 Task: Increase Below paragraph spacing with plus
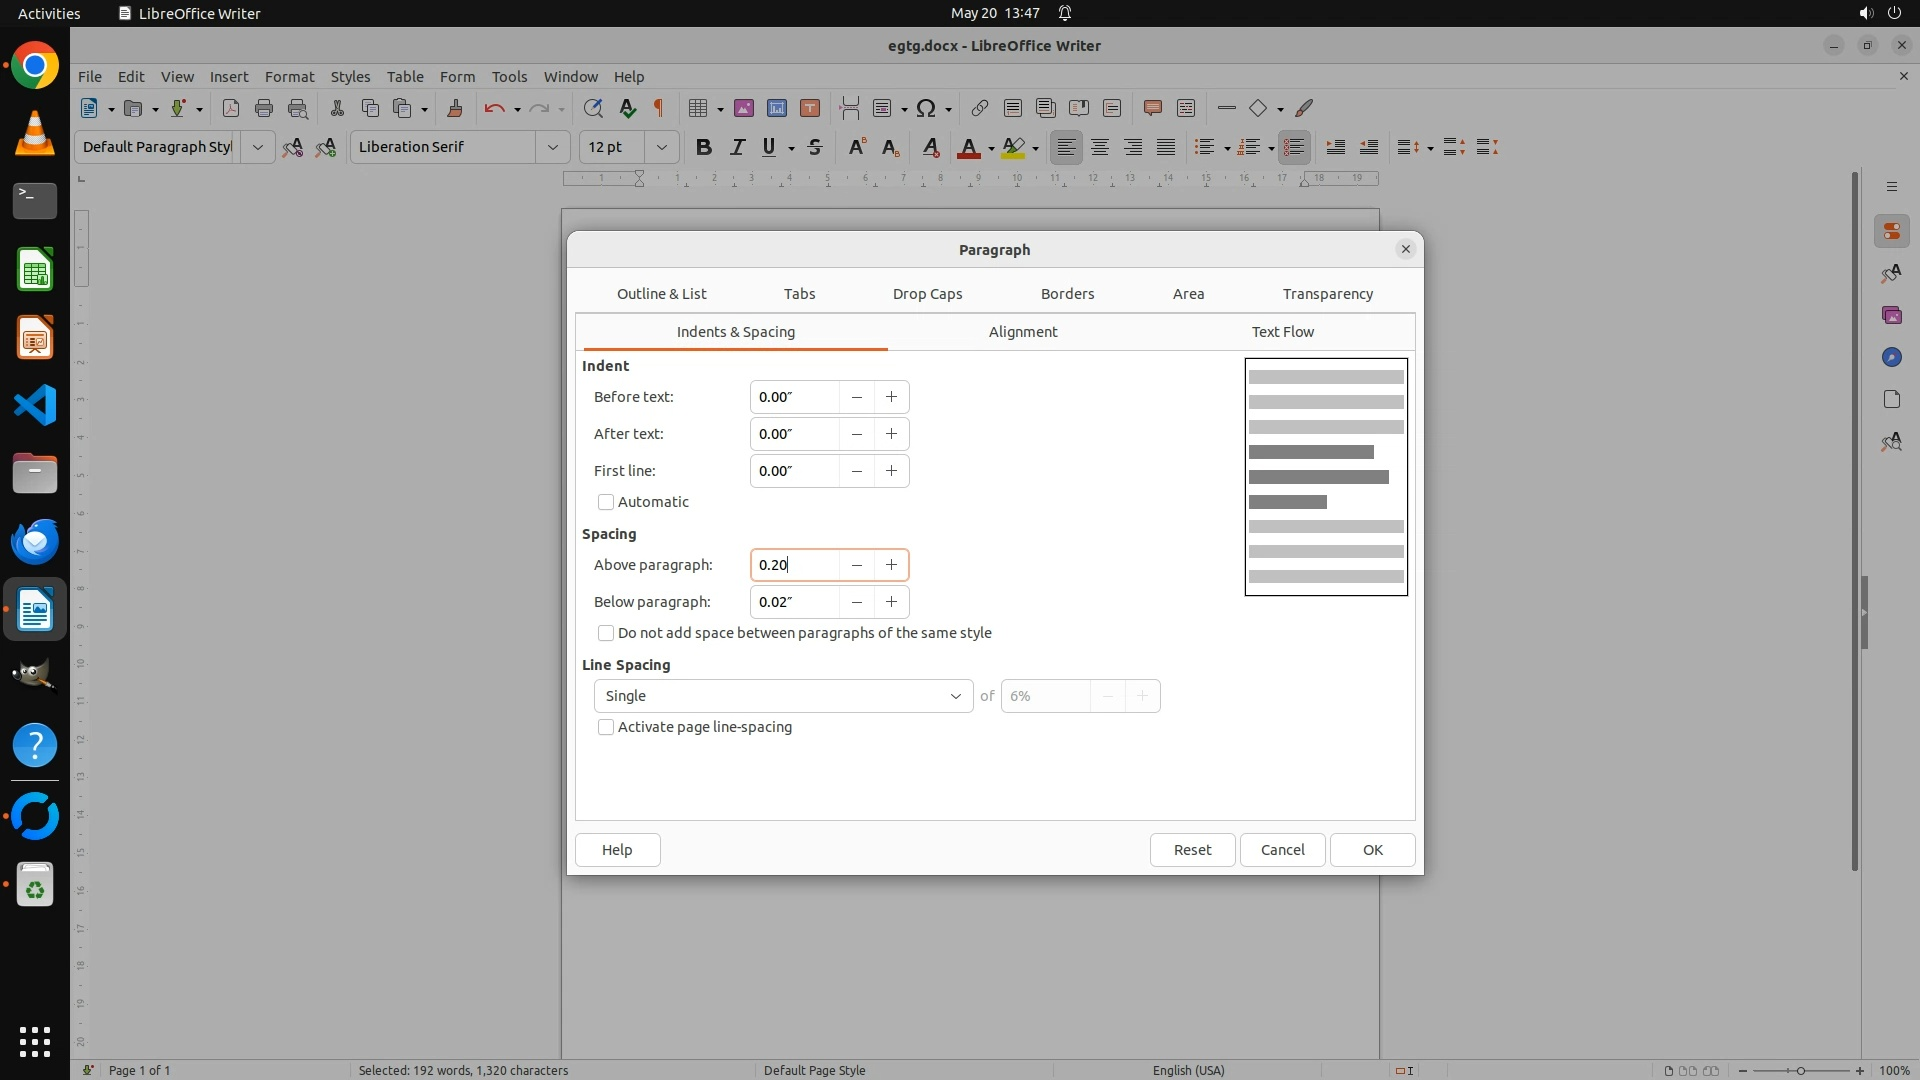click(x=891, y=602)
